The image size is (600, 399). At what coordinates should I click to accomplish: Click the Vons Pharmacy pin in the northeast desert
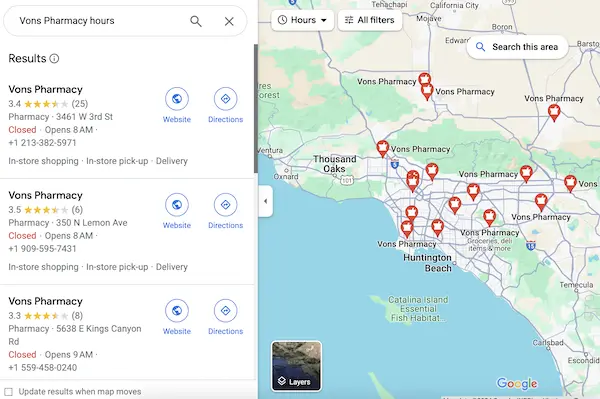[x=554, y=113]
